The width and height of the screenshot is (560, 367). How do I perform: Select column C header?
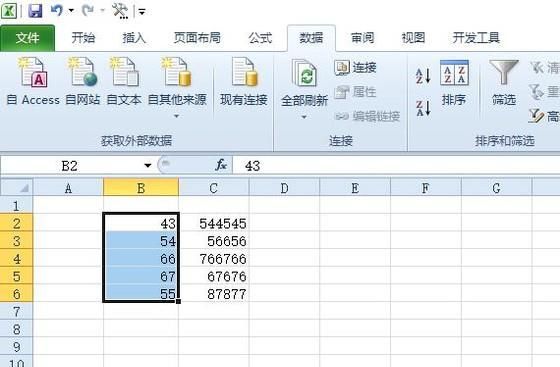214,188
